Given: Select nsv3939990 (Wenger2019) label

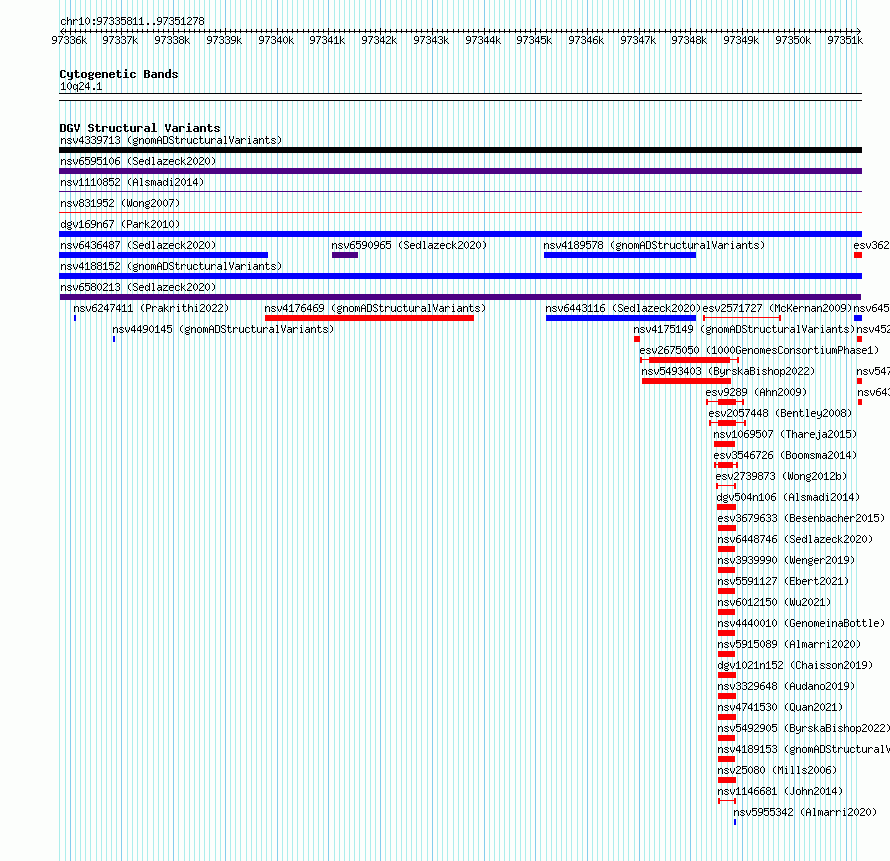Looking at the screenshot, I should click(x=786, y=560).
